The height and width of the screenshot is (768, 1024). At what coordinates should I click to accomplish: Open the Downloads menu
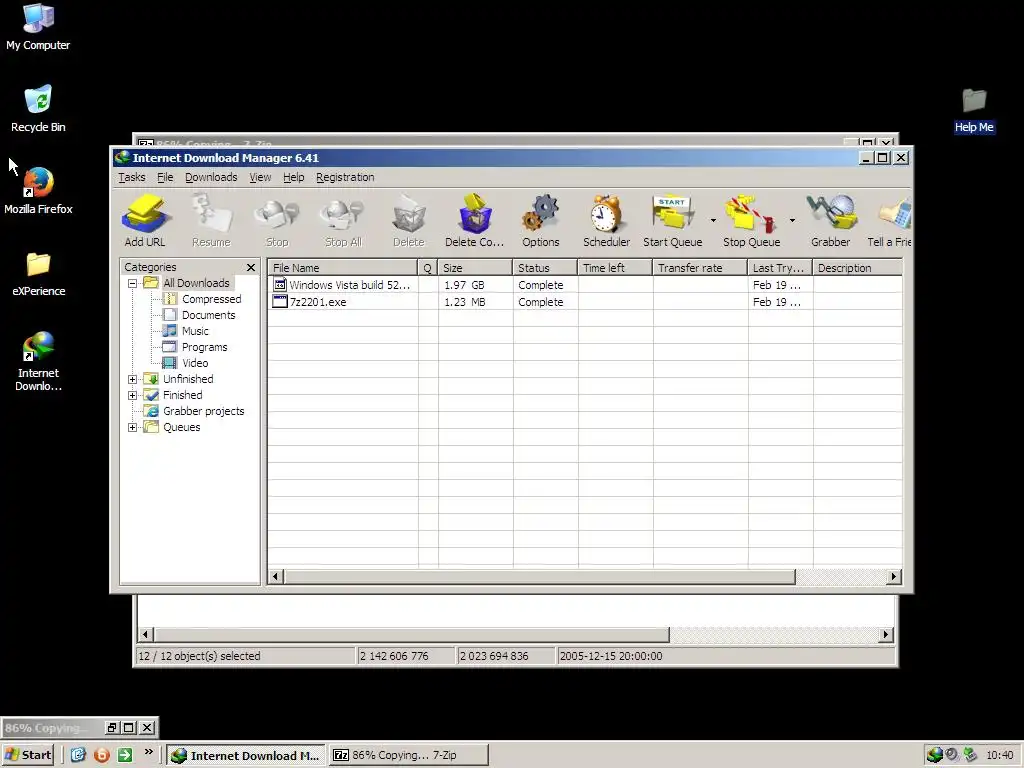[211, 177]
